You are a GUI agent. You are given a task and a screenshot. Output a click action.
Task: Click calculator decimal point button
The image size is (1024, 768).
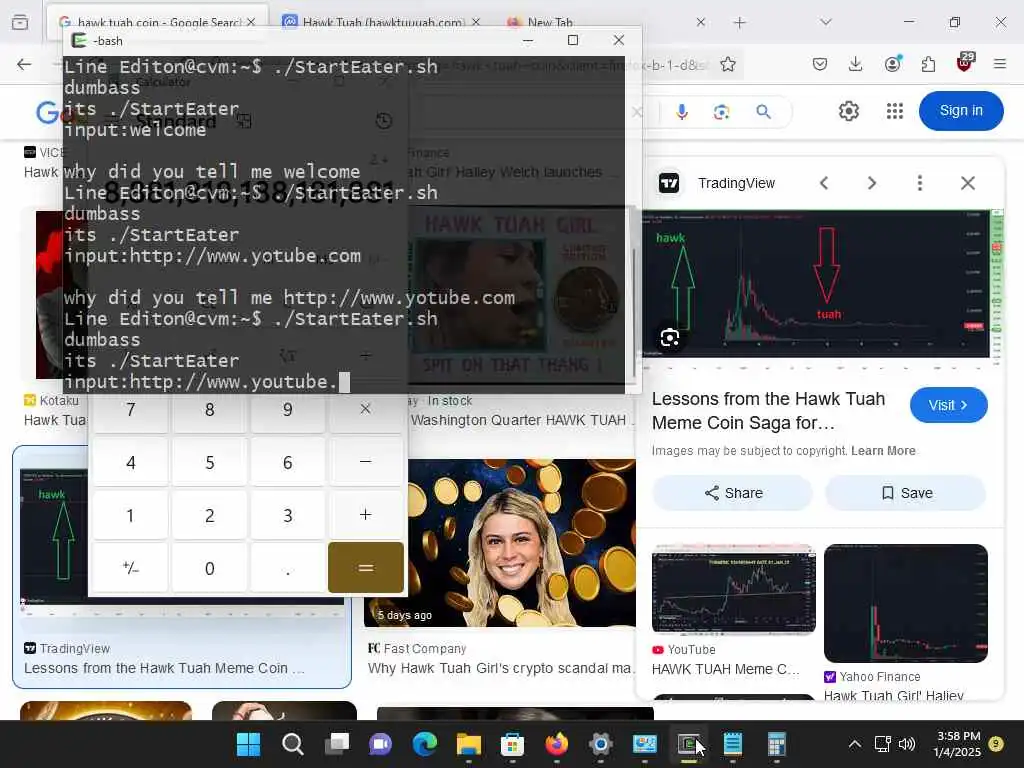point(287,568)
